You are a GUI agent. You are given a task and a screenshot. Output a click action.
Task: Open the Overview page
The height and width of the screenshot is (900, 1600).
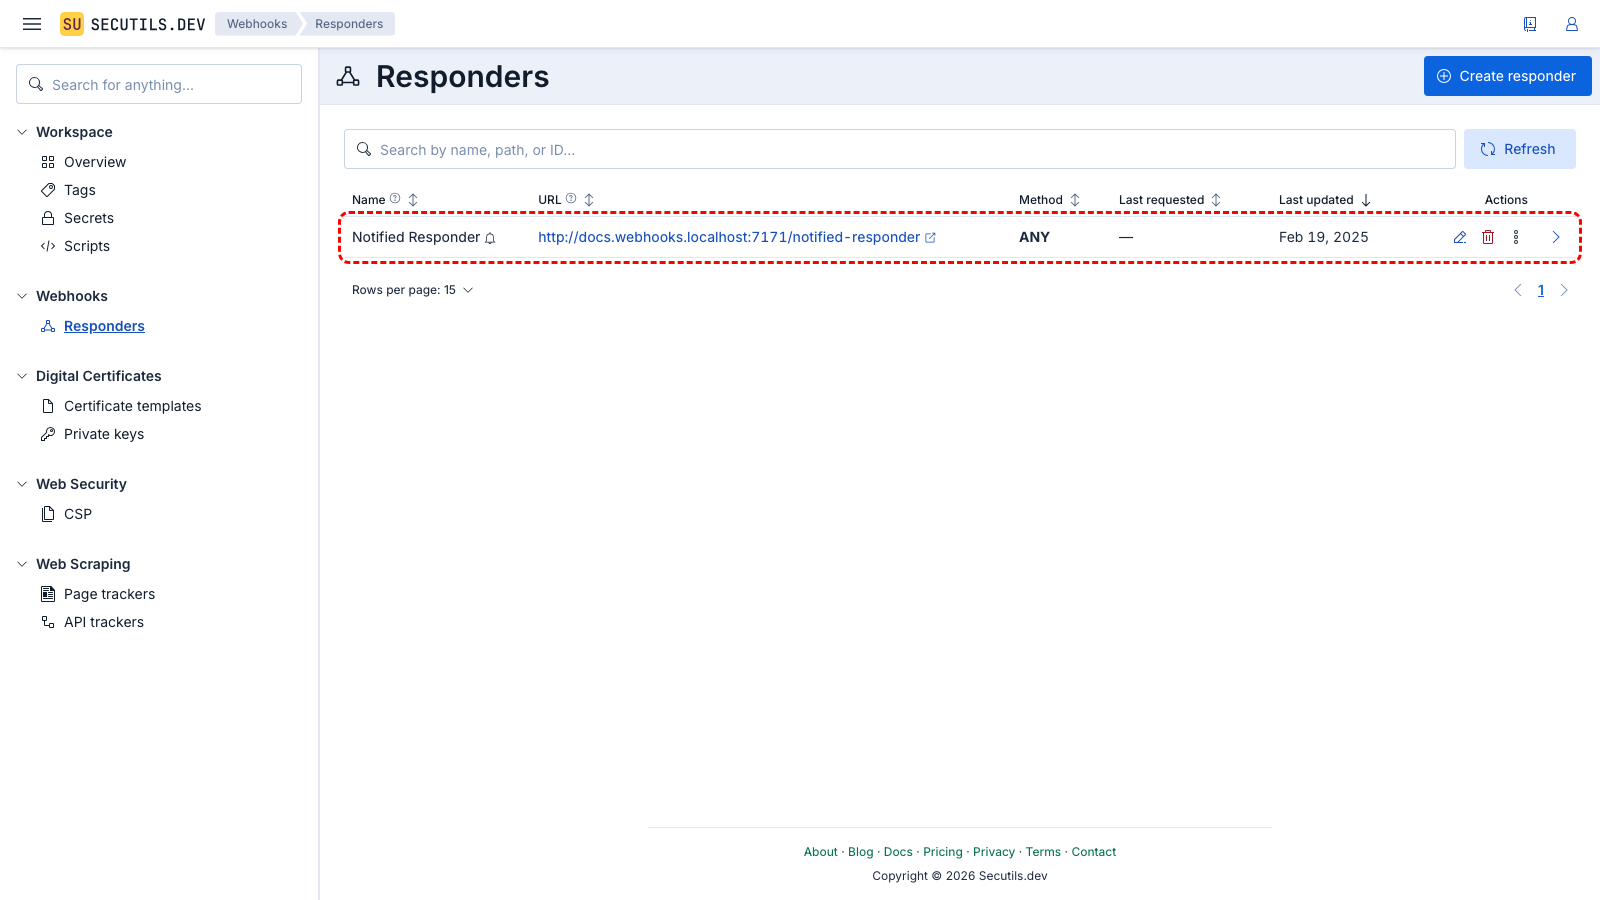[94, 162]
